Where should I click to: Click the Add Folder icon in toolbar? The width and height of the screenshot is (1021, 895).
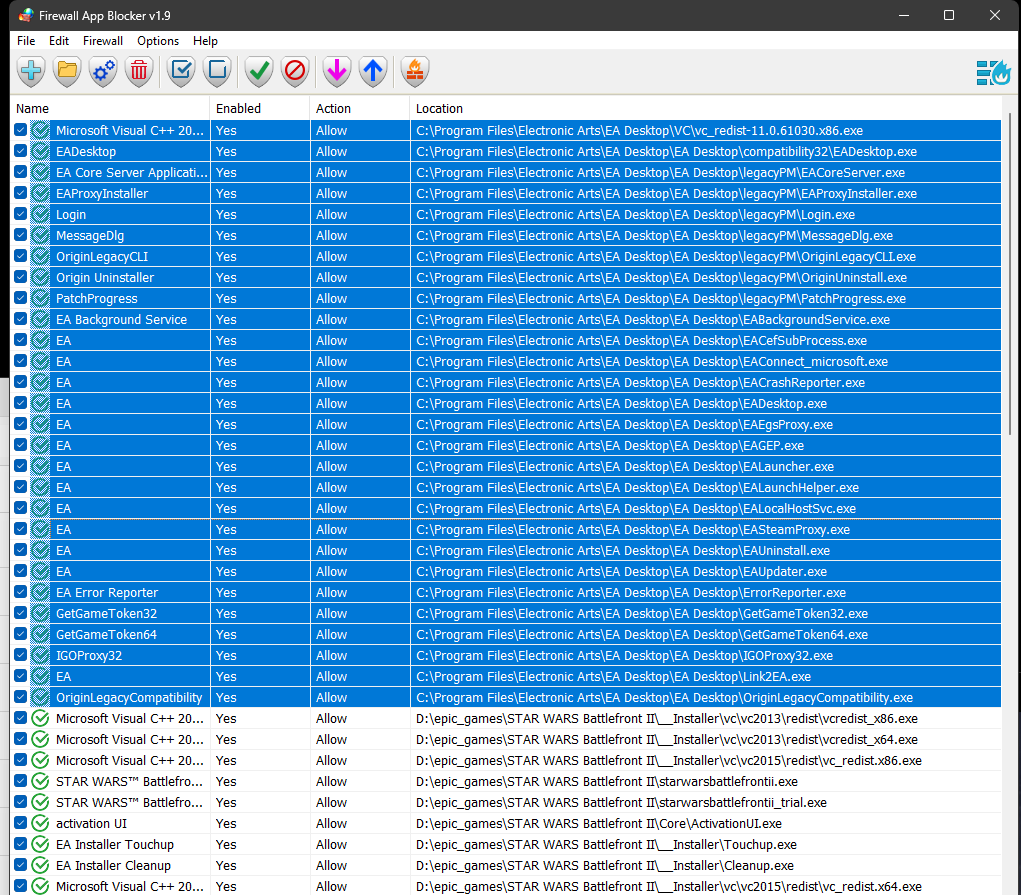67,71
